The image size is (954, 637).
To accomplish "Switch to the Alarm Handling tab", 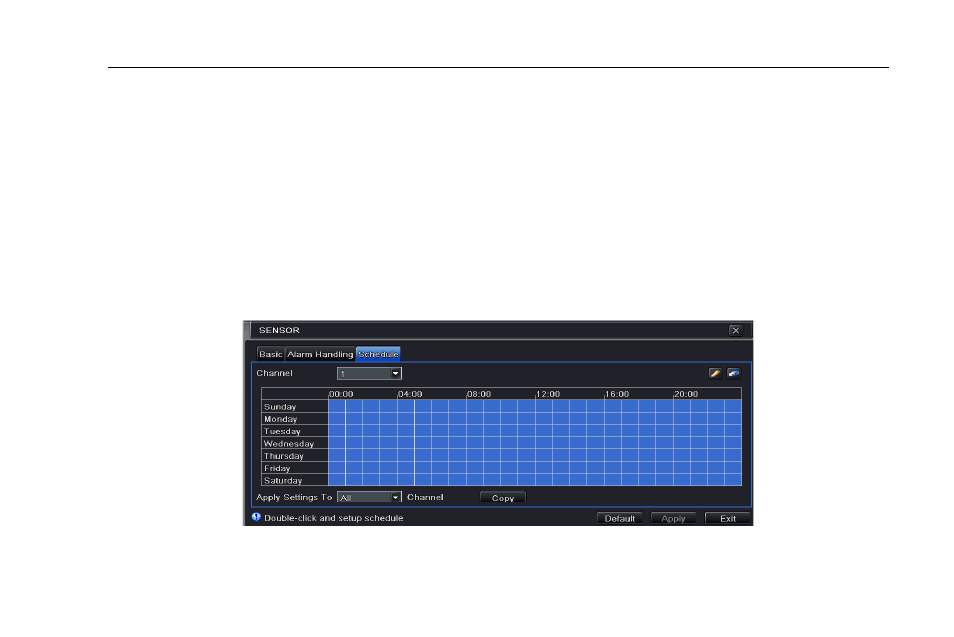I will 320,354.
